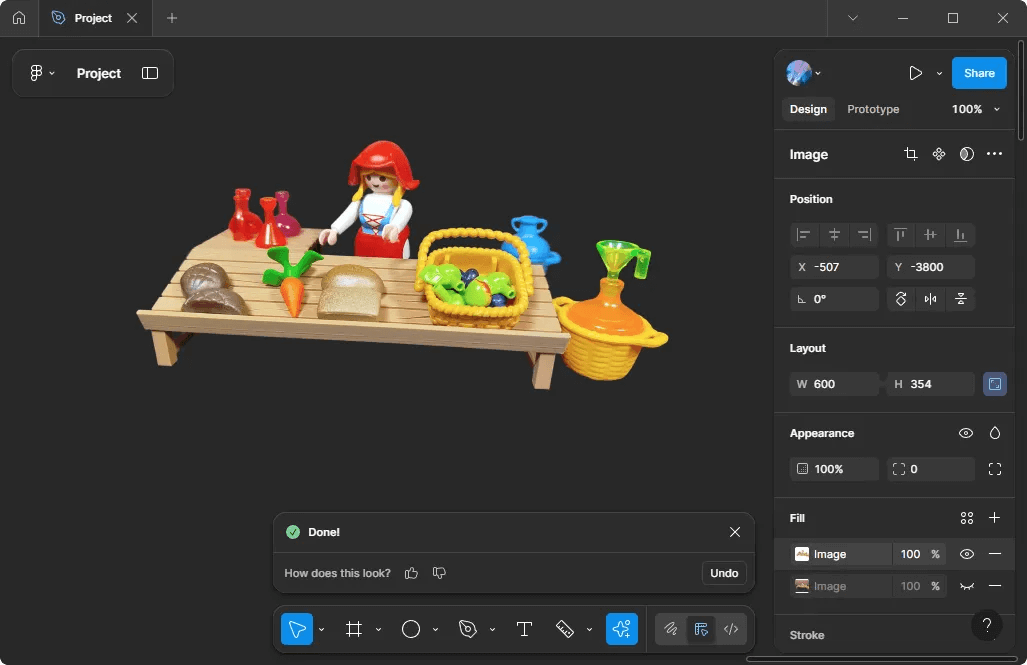Hide the first visible Image fill
The height and width of the screenshot is (665, 1027).
[x=967, y=554]
